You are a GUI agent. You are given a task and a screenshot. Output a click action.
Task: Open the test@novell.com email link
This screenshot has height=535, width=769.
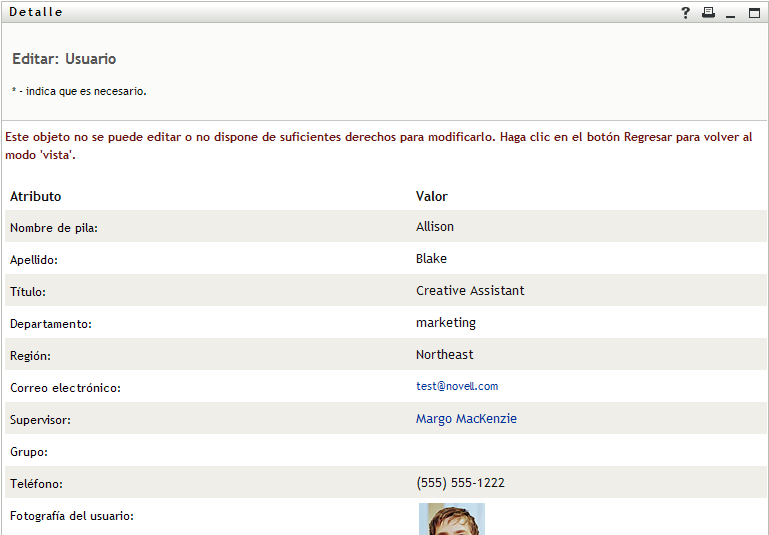coord(457,386)
